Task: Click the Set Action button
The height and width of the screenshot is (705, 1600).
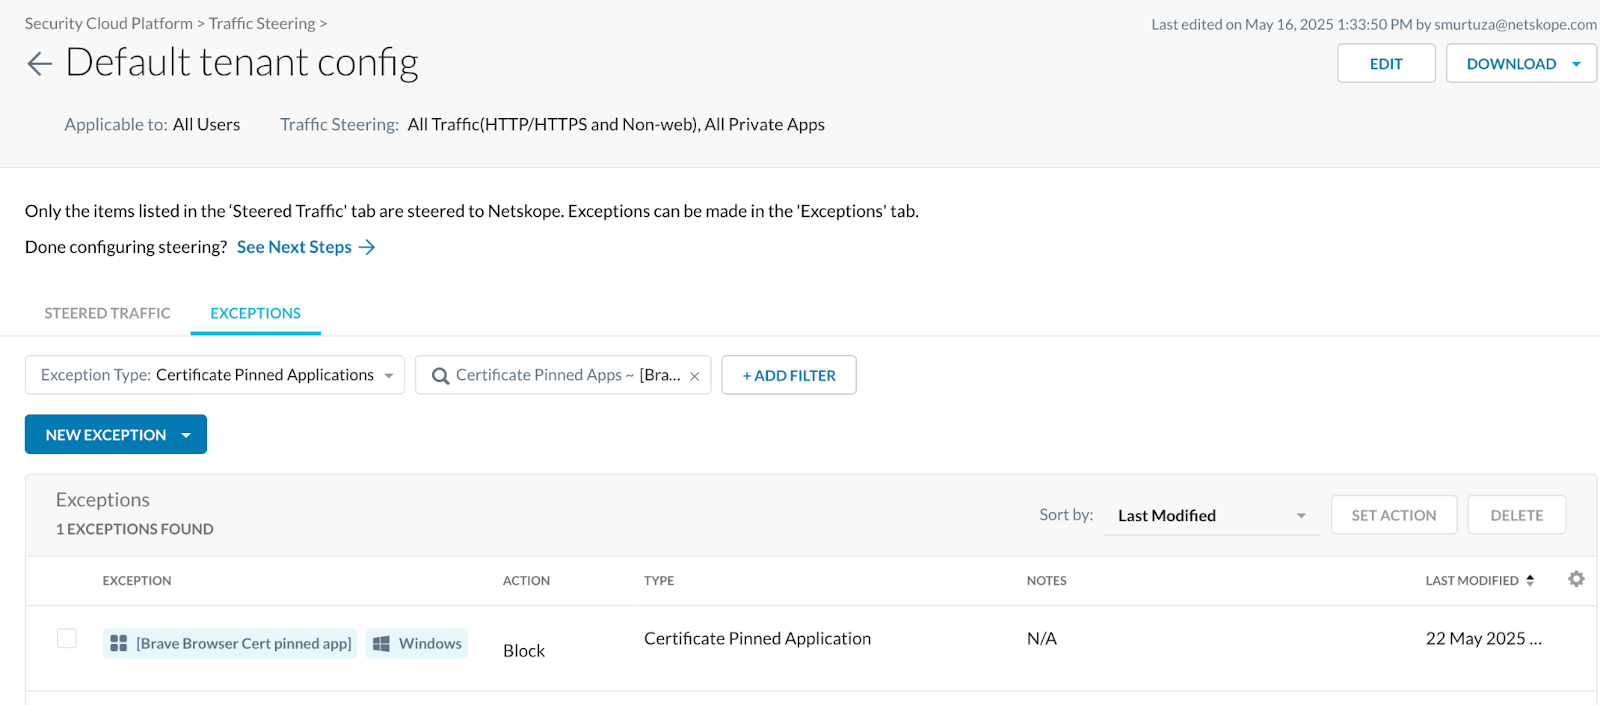Action: click(x=1394, y=515)
